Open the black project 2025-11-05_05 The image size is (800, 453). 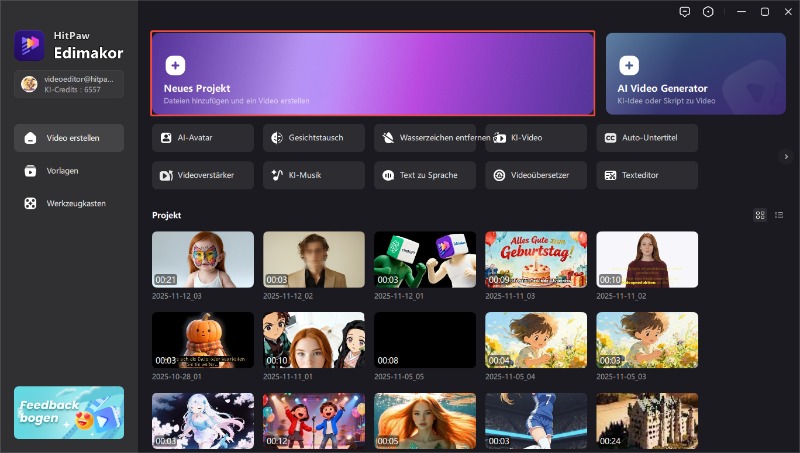(425, 340)
